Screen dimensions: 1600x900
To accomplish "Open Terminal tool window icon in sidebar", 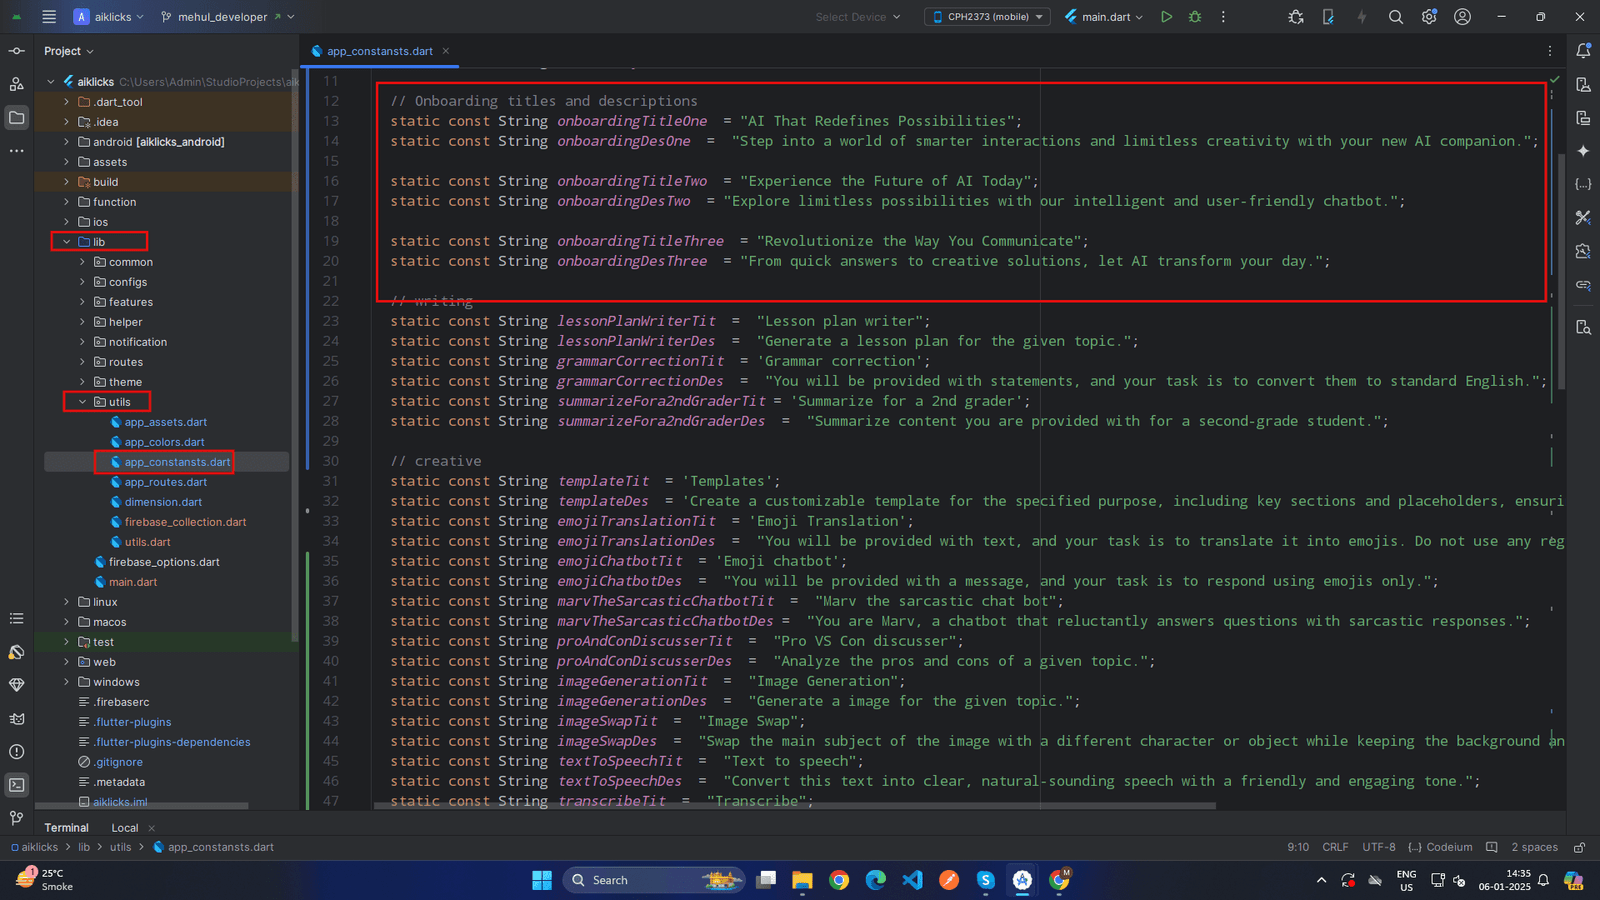I will click(17, 785).
